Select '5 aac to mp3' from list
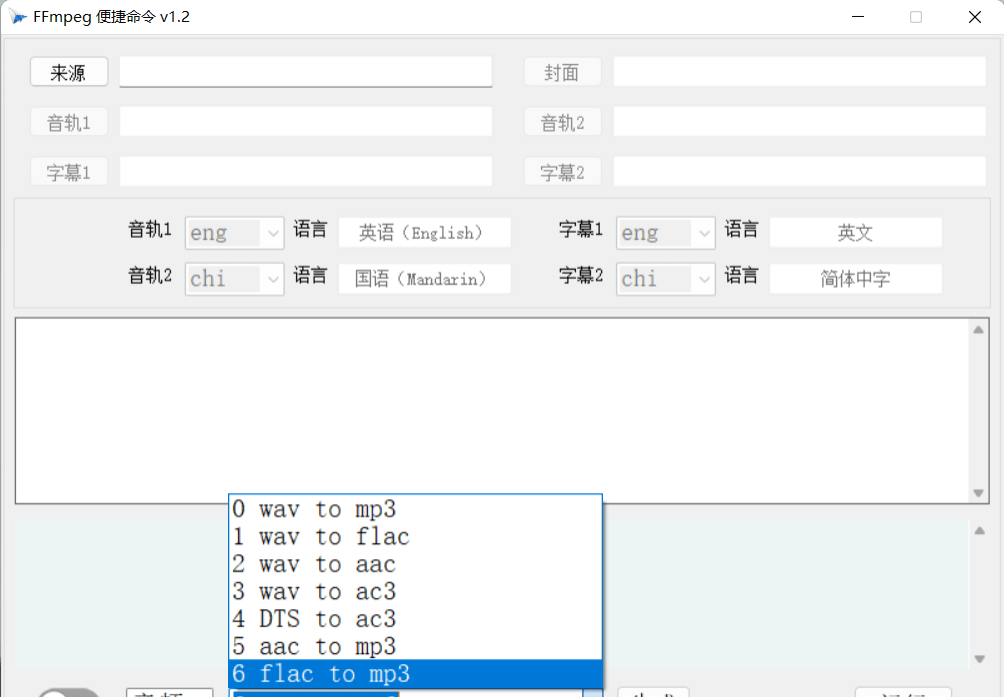This screenshot has width=1004, height=697. [416, 647]
